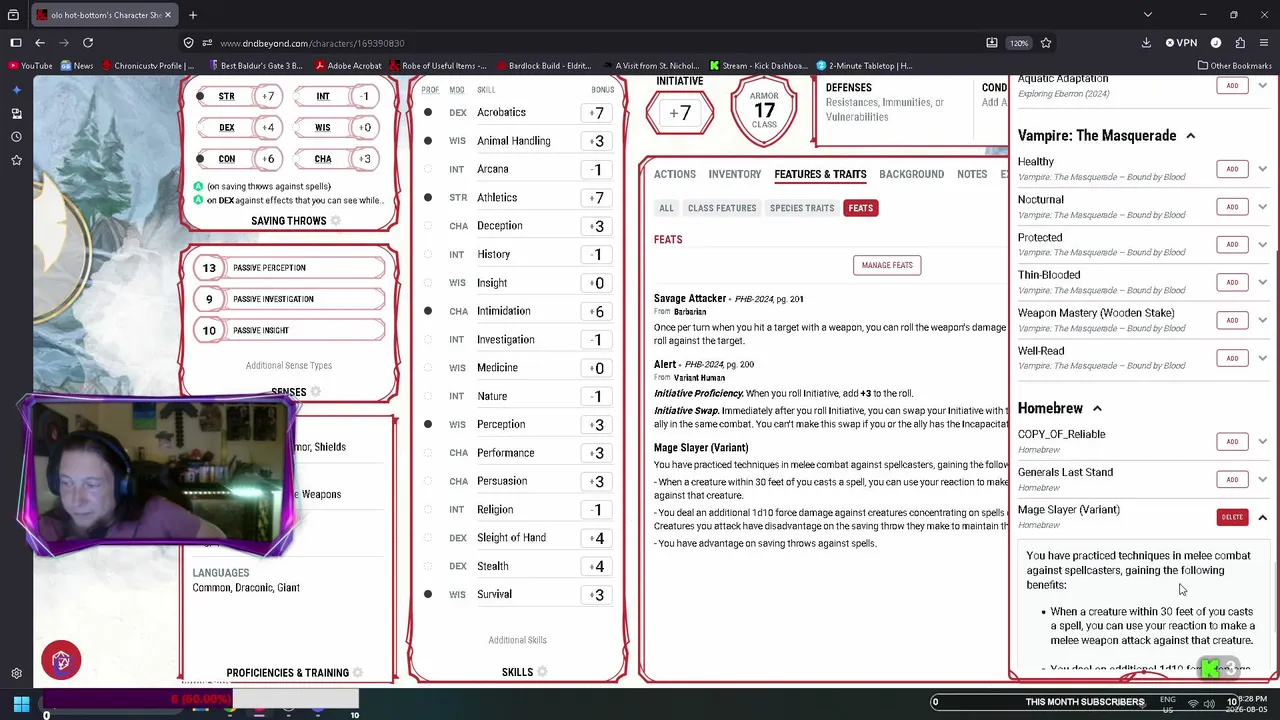Collapse the Vampire: The Masquerade section
Image resolution: width=1280 pixels, height=720 pixels.
coord(1190,136)
